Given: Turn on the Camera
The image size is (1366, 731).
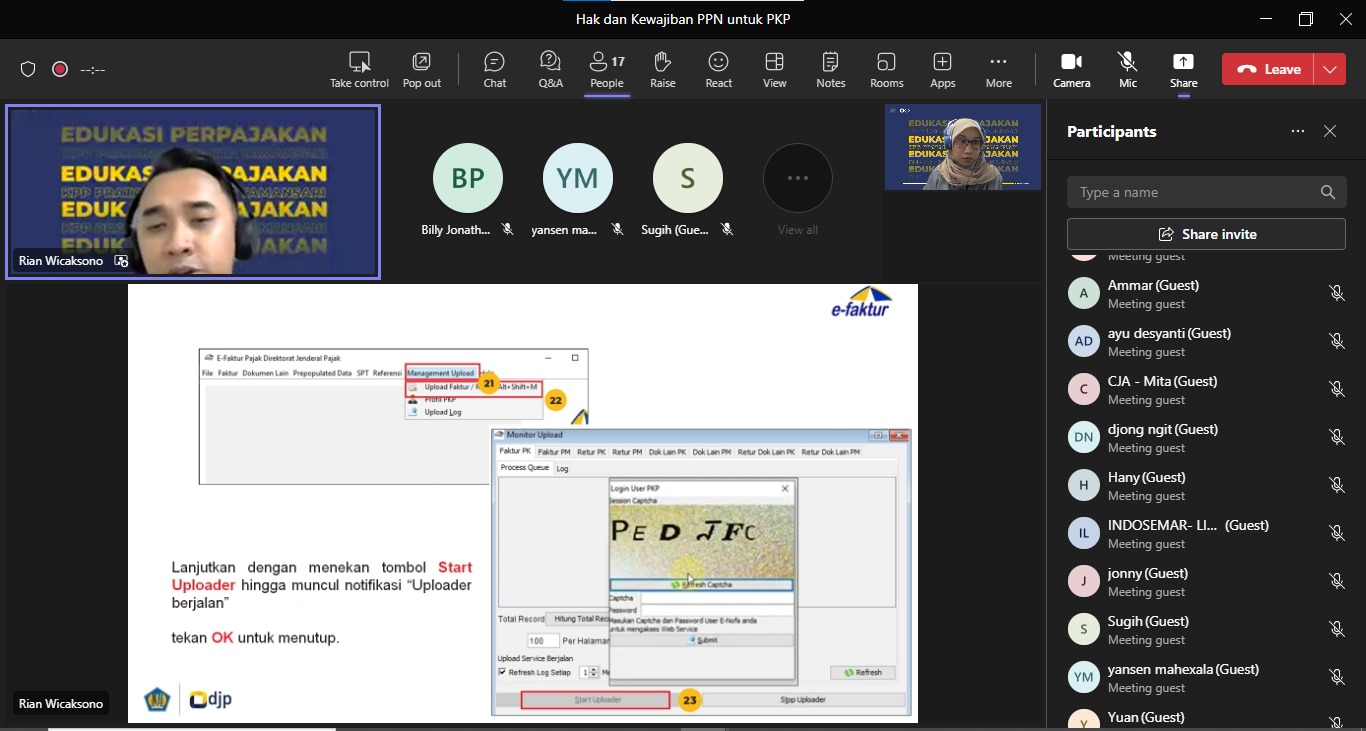Looking at the screenshot, I should [x=1071, y=70].
